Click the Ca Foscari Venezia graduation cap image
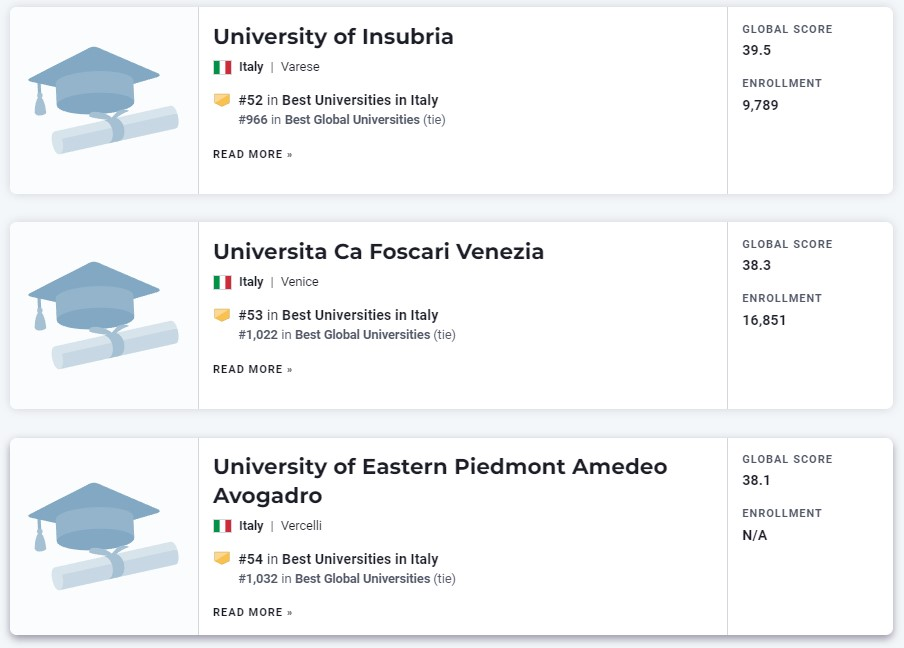904x648 pixels. pos(103,315)
